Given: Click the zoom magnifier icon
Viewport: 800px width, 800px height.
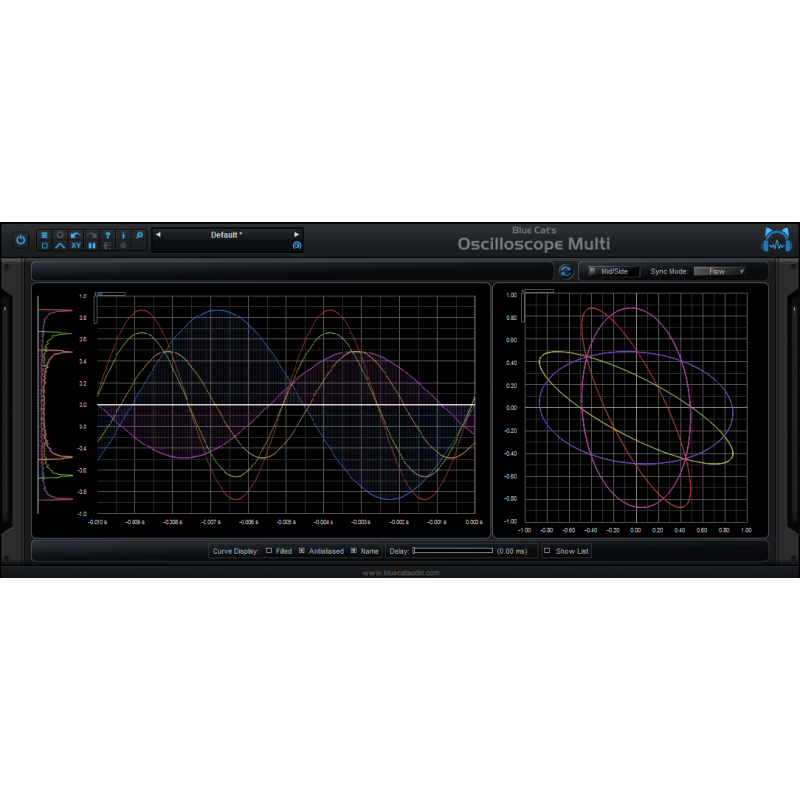Looking at the screenshot, I should point(139,234).
